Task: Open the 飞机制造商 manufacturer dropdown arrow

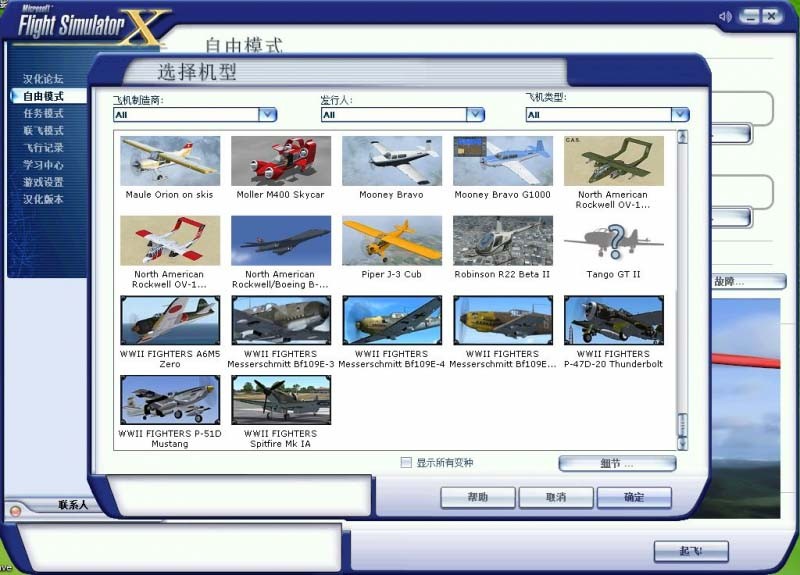Action: click(x=268, y=114)
